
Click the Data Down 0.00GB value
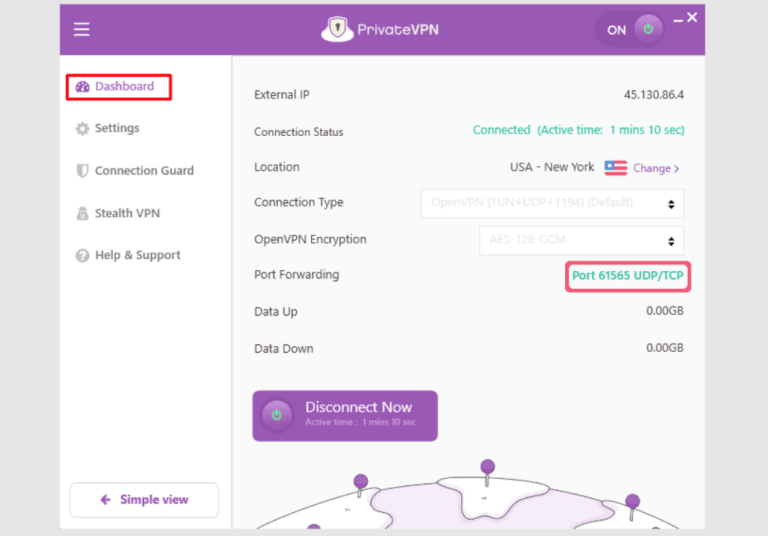tap(665, 348)
